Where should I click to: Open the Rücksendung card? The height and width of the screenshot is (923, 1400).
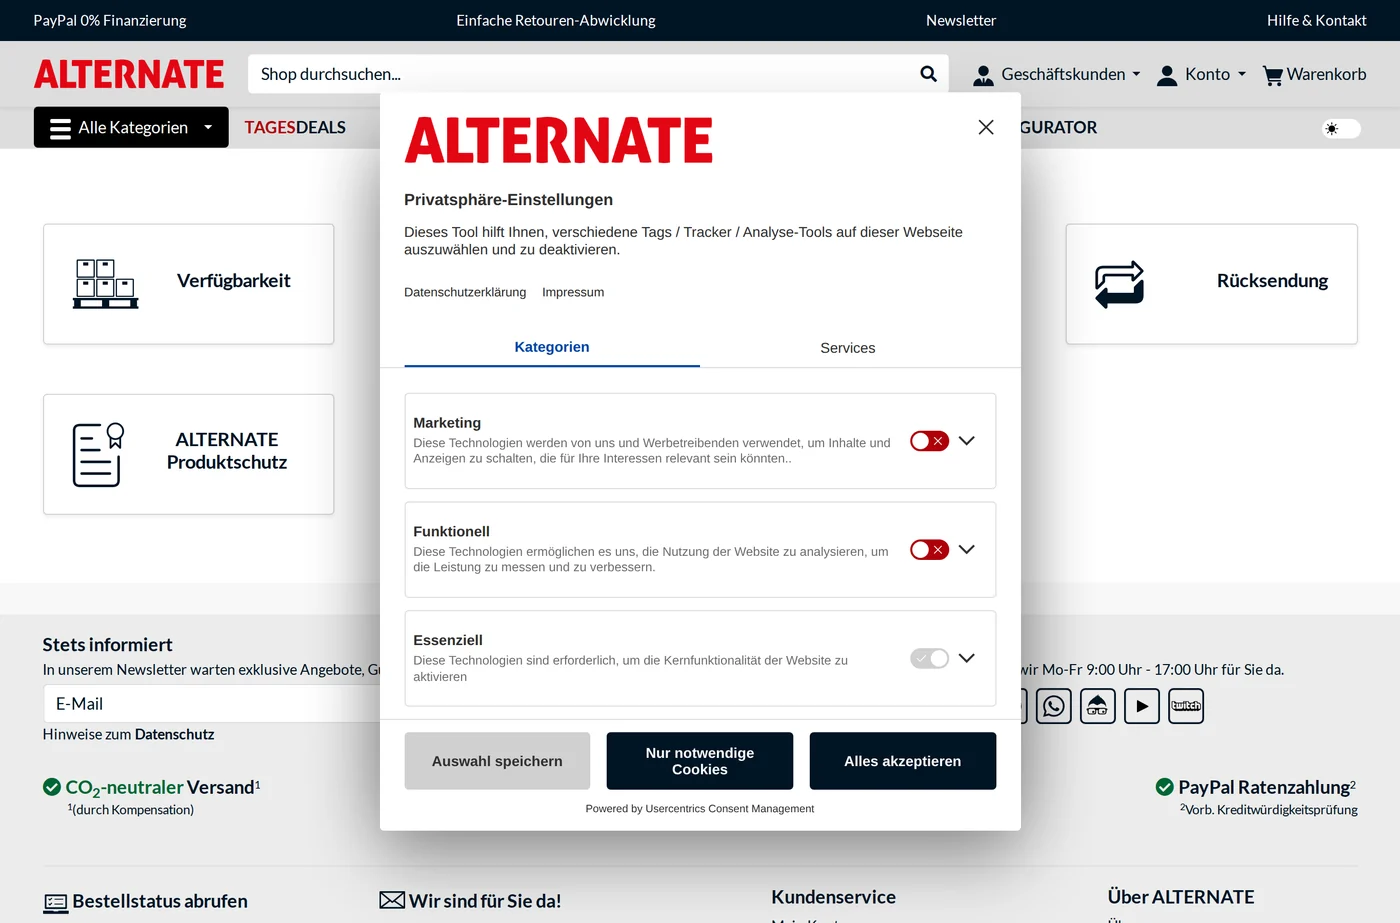coord(1211,284)
